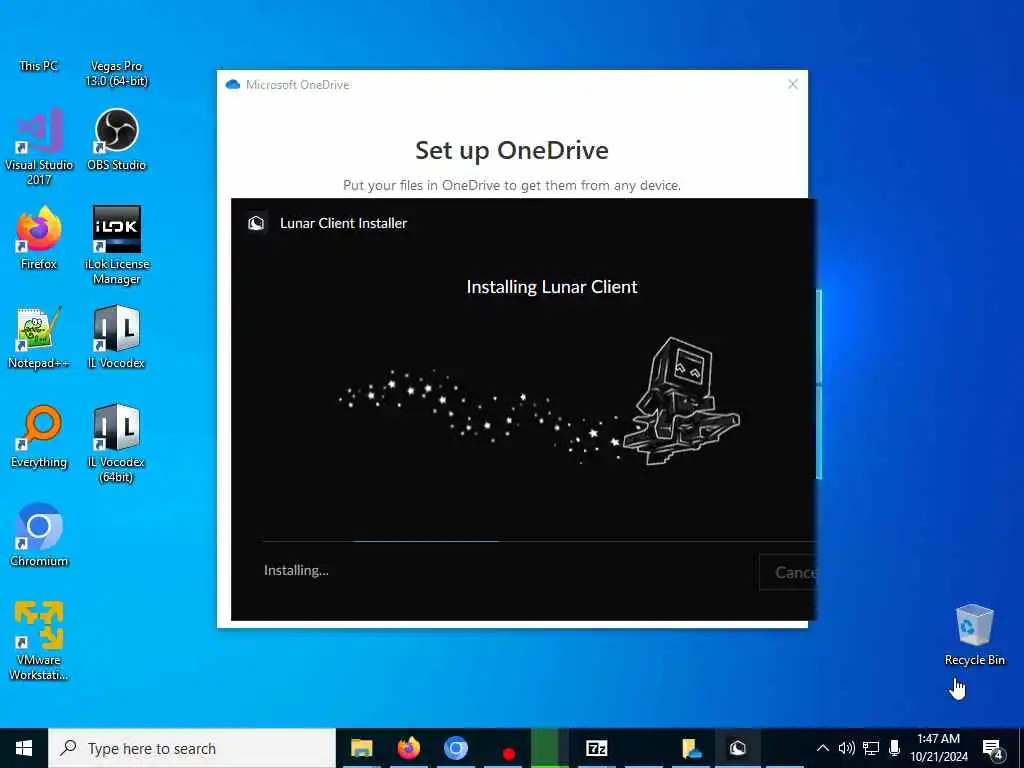The width and height of the screenshot is (1024, 768).
Task: Select Notepad++ desktop shortcut
Action: [x=39, y=338]
